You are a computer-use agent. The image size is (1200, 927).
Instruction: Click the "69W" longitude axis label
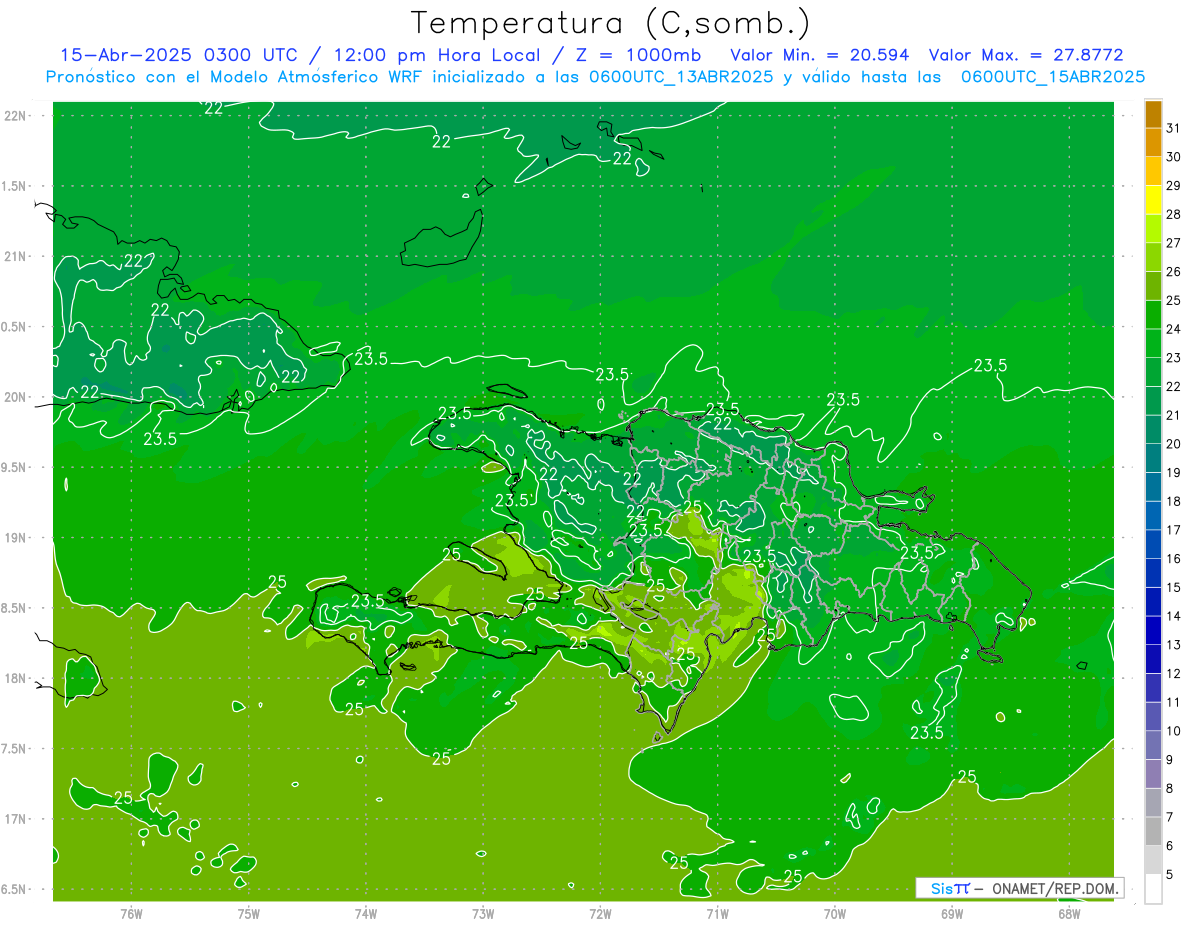tap(952, 914)
